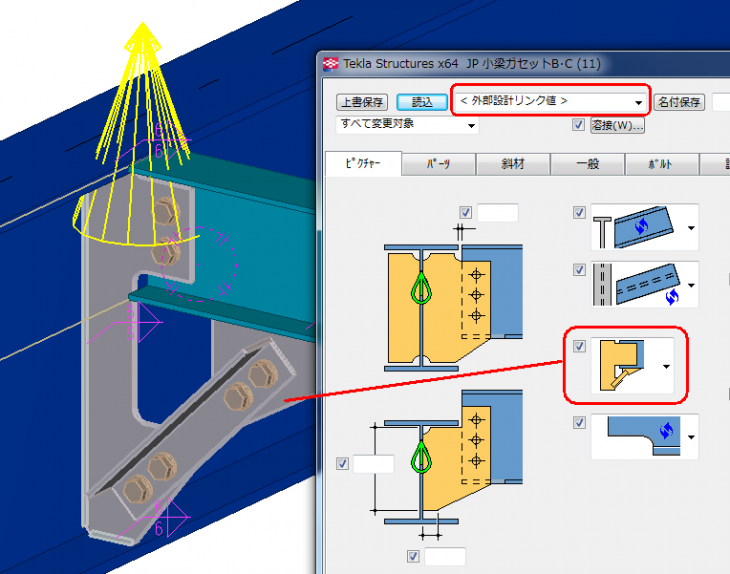Select upper bolt on diagonal brace in model

click(264, 375)
